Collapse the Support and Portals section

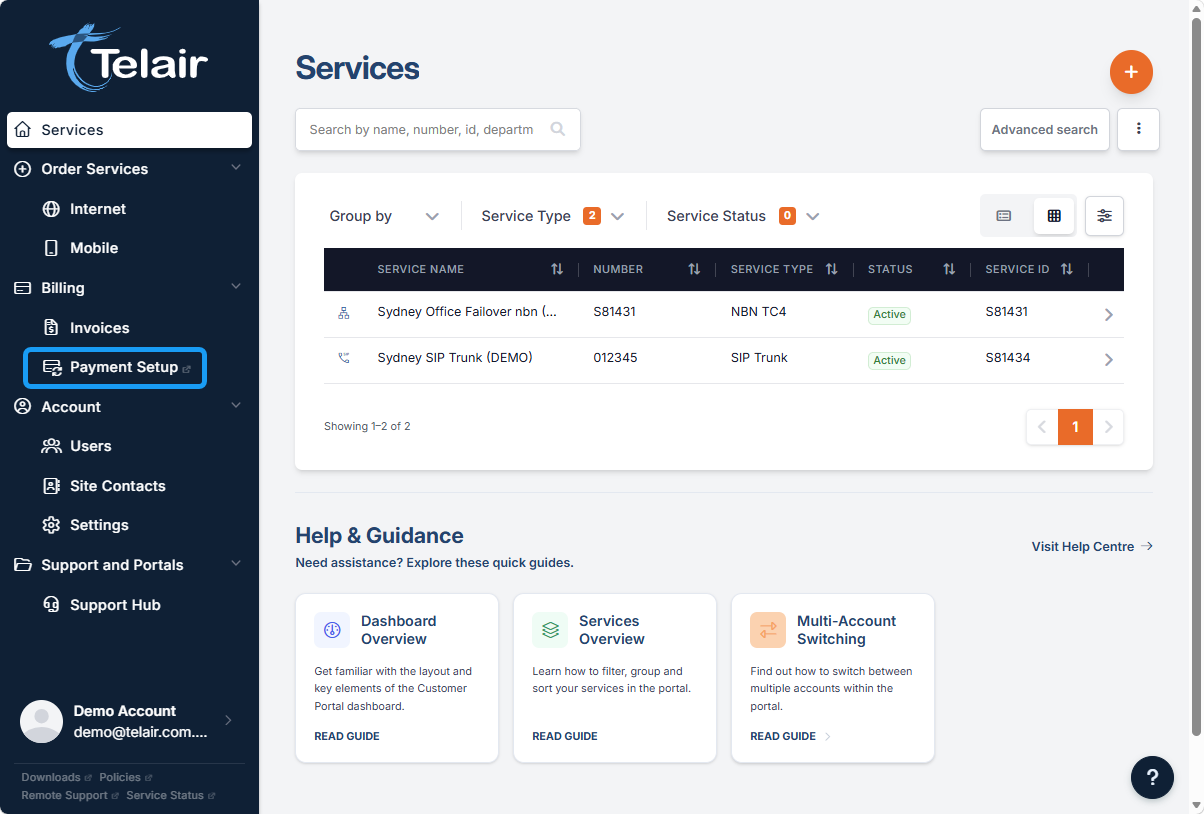tap(236, 564)
